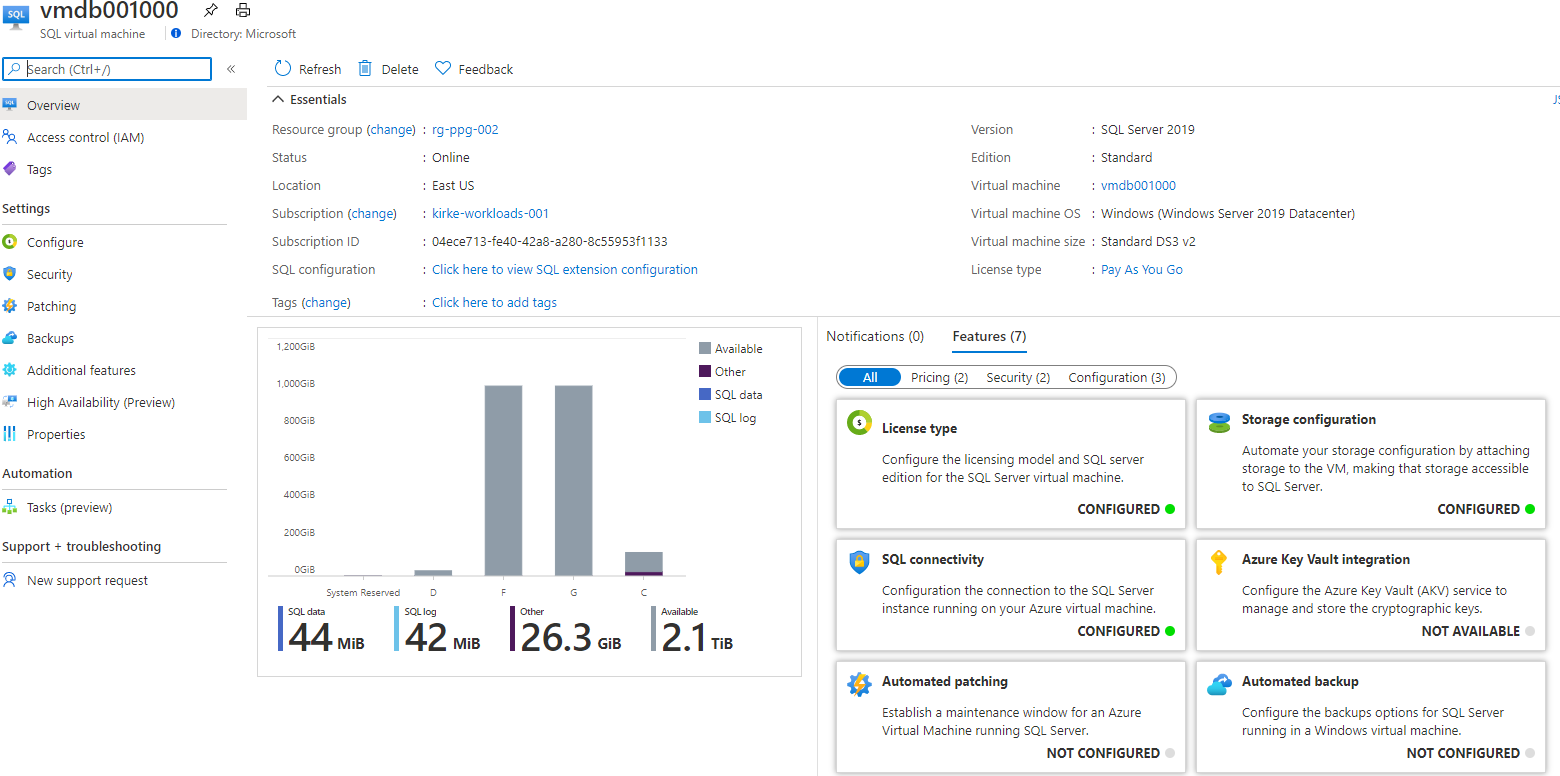1560x776 pixels.
Task: Click the SQL Server 2019 version text
Action: (1148, 129)
